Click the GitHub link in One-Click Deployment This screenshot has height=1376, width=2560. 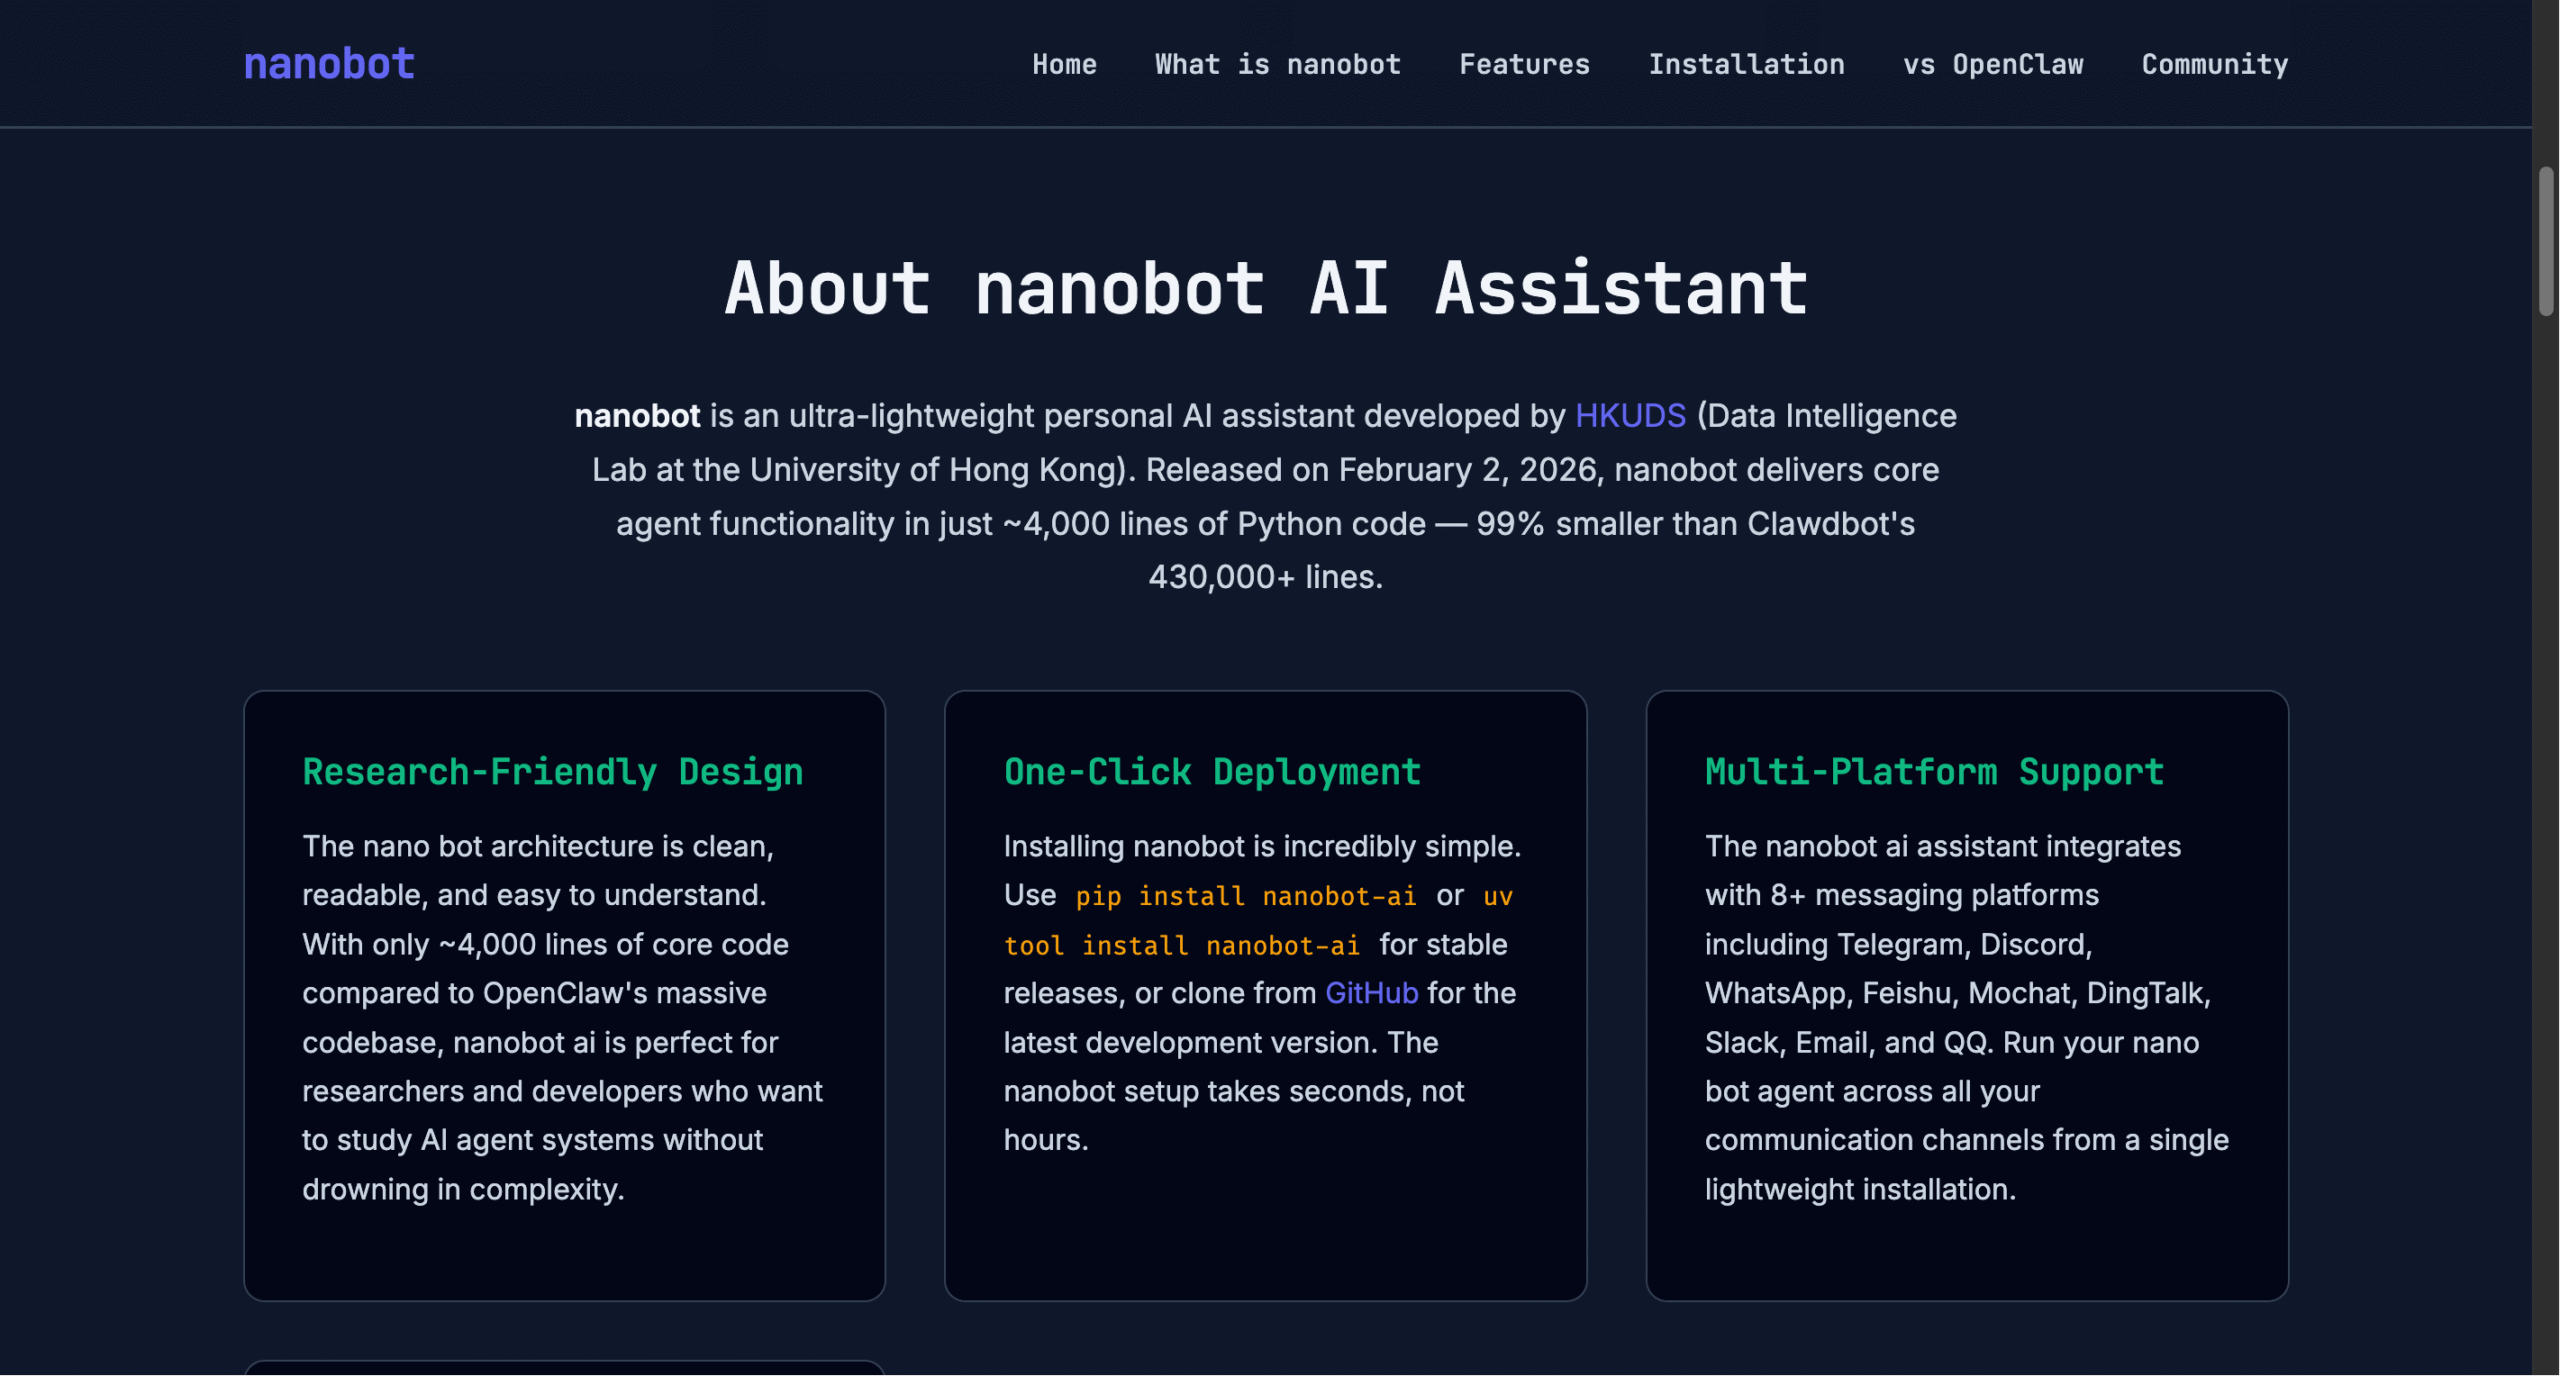[x=1371, y=993]
